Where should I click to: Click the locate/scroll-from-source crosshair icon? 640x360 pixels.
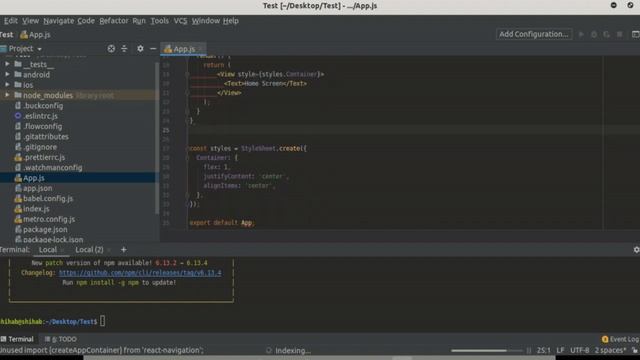(111, 49)
